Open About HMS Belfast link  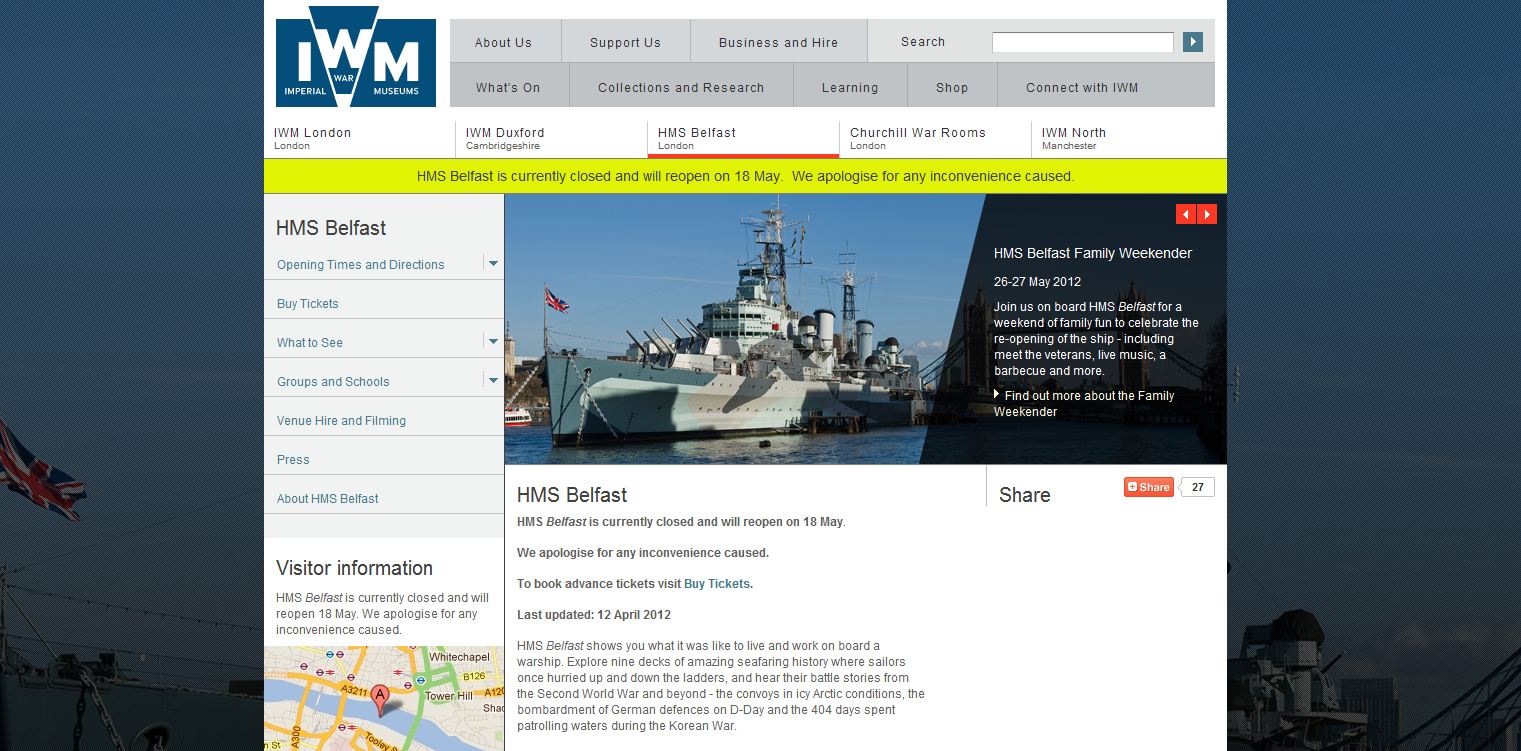click(328, 499)
